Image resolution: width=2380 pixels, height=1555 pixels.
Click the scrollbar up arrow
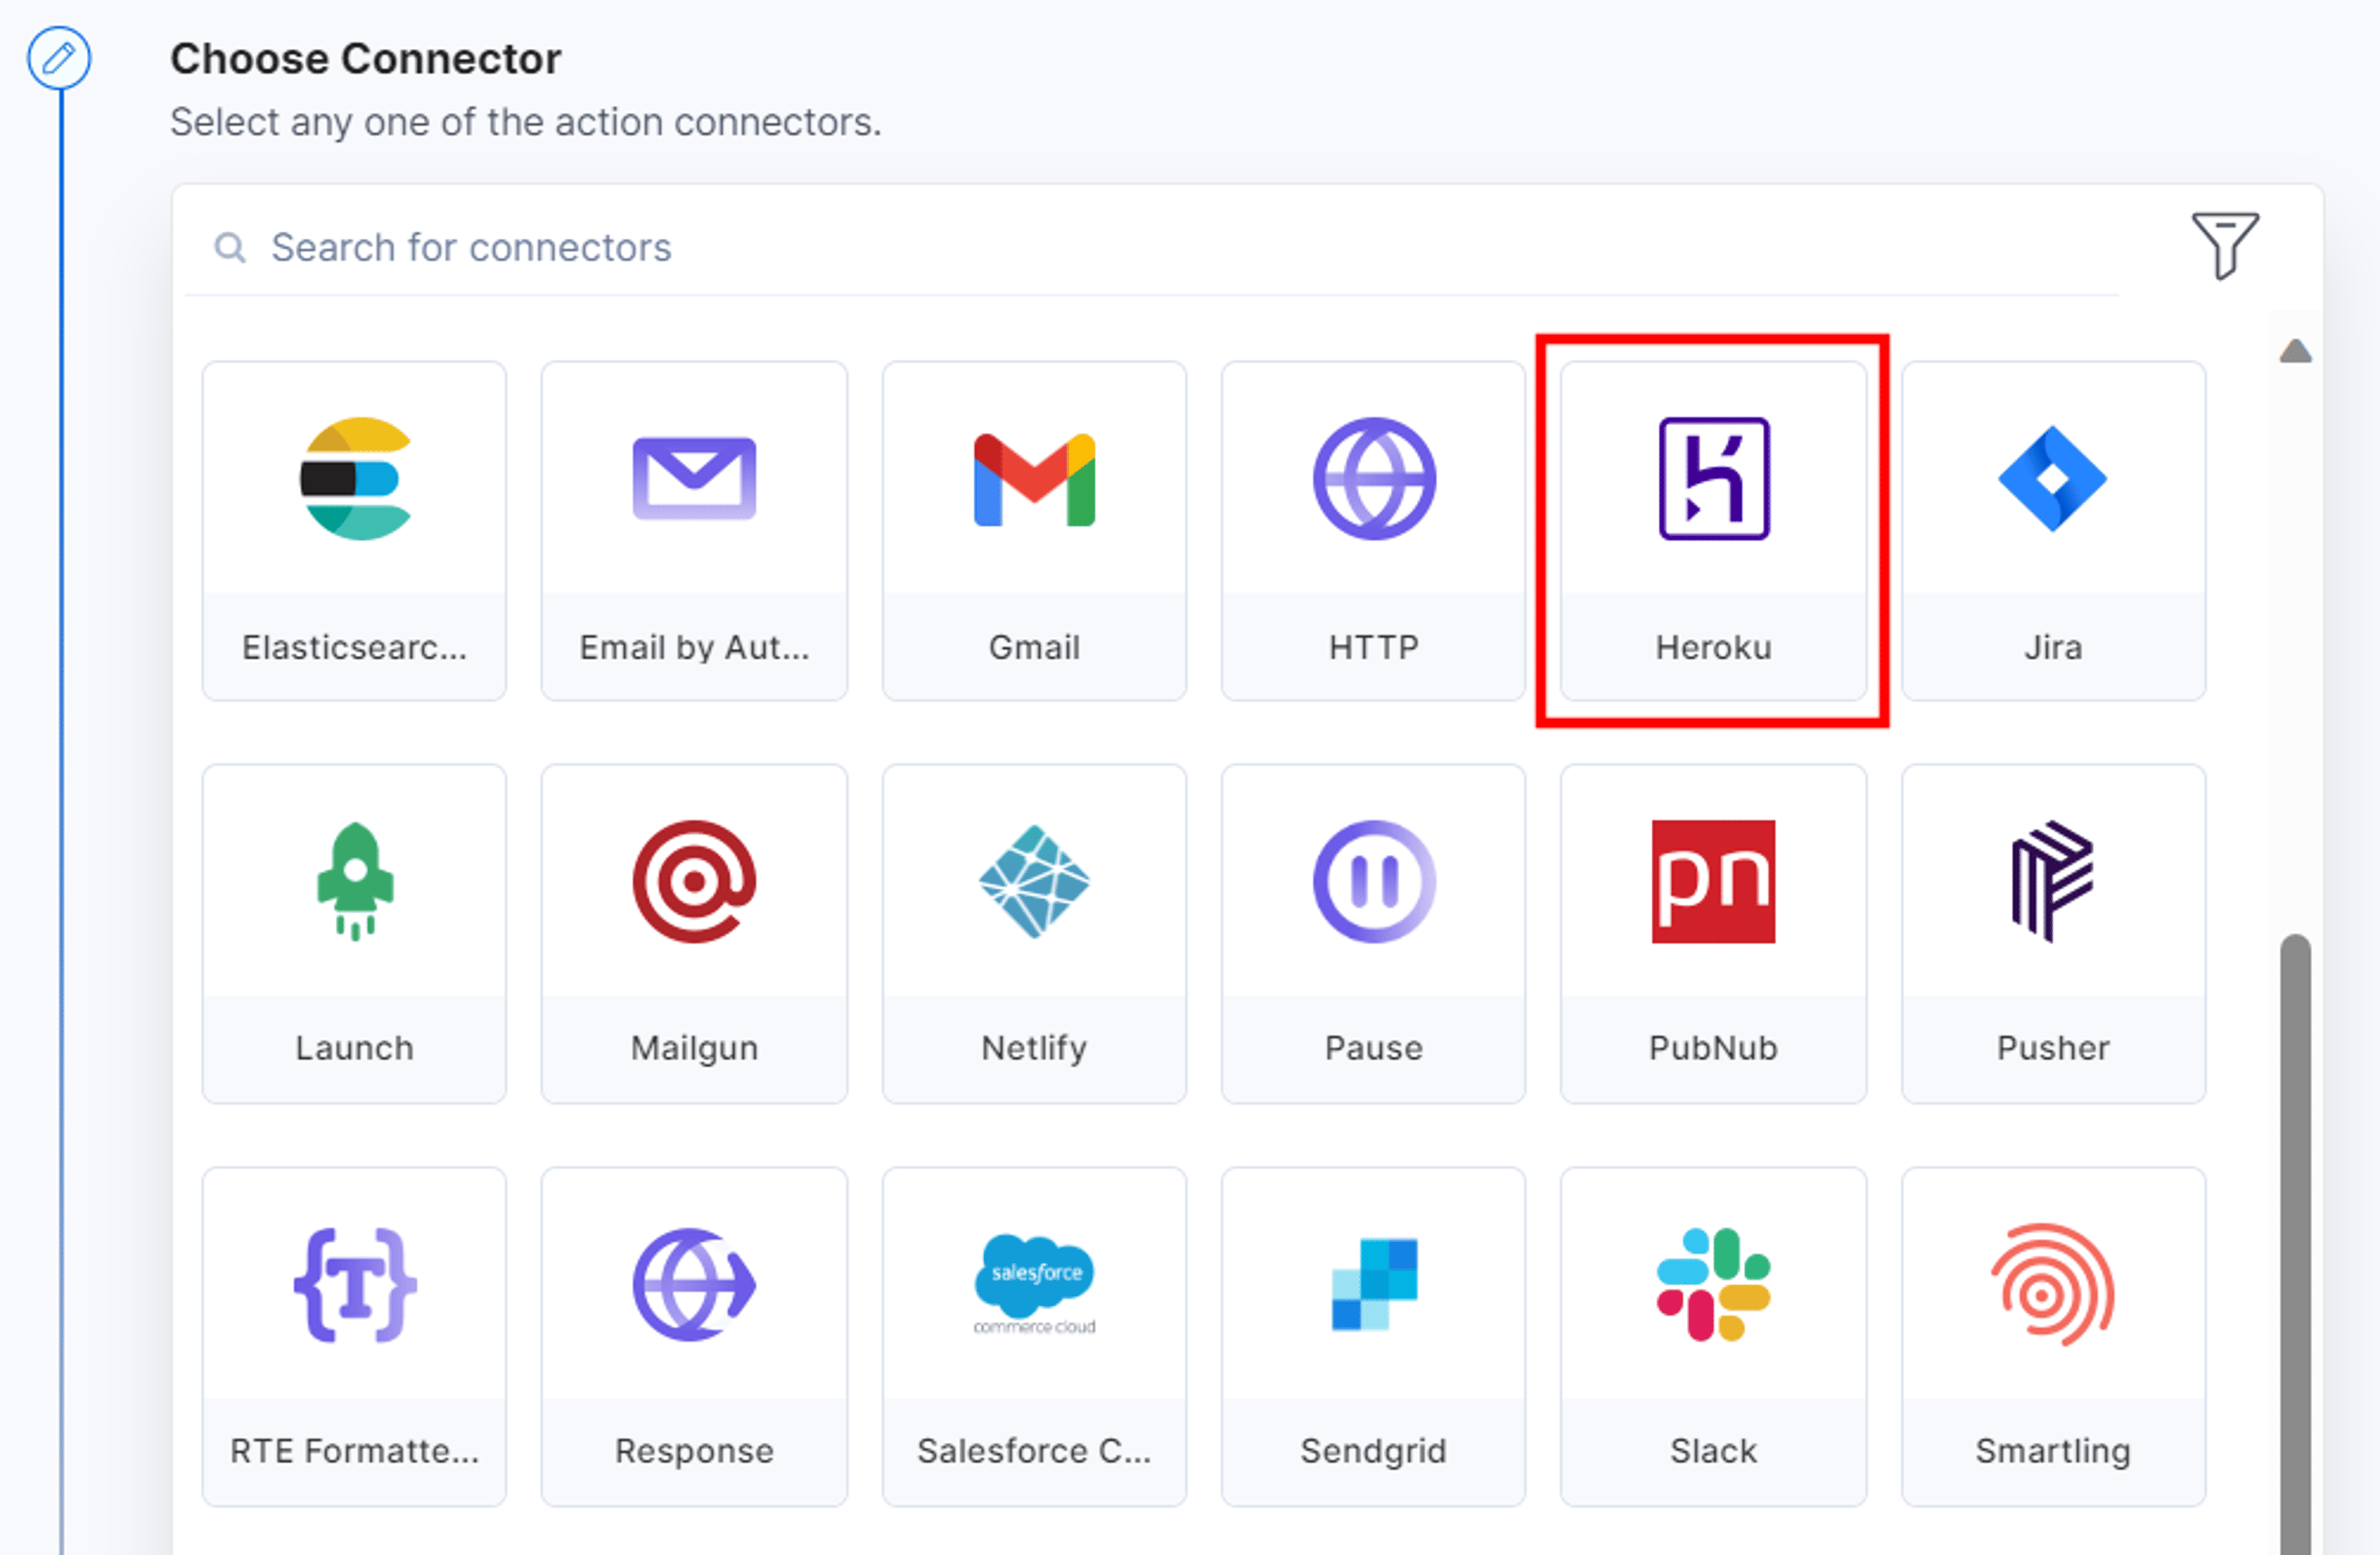(x=2295, y=351)
